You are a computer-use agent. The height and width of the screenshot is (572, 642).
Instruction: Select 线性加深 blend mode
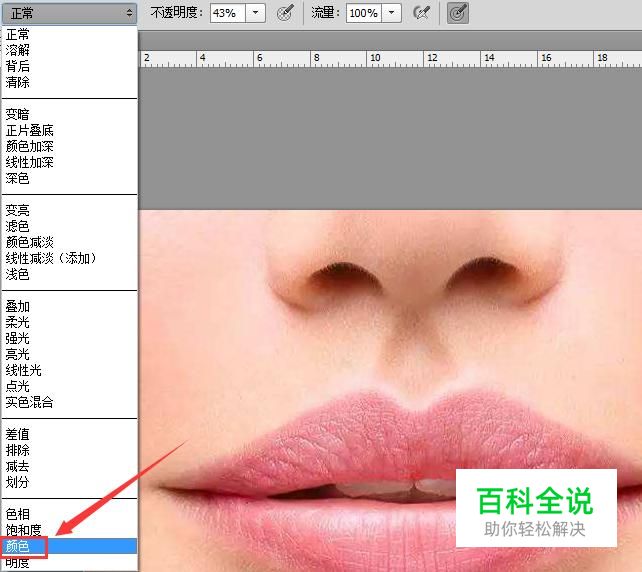click(69, 162)
